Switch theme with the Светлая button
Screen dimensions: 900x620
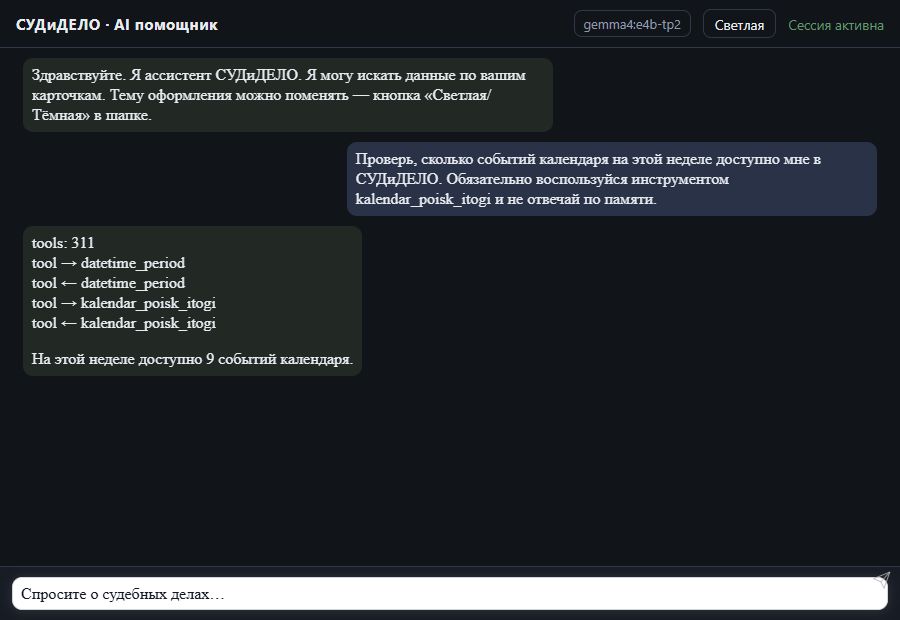[x=739, y=25]
